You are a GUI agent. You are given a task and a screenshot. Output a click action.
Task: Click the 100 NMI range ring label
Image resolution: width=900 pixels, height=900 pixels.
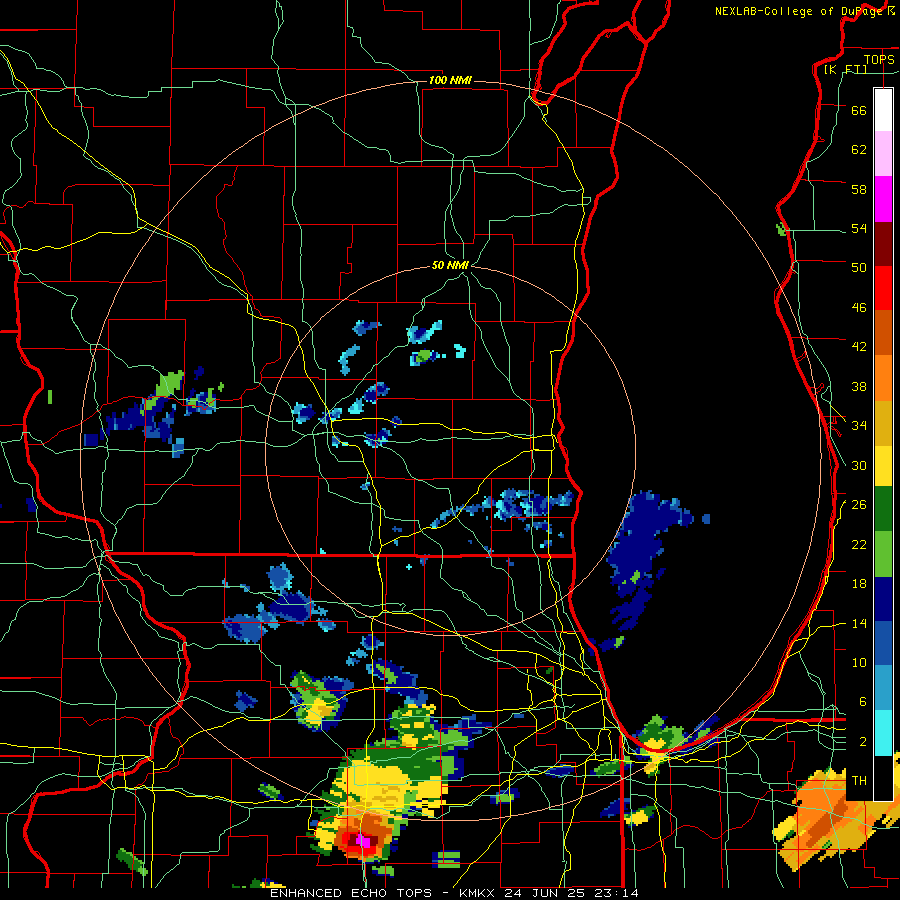point(450,80)
